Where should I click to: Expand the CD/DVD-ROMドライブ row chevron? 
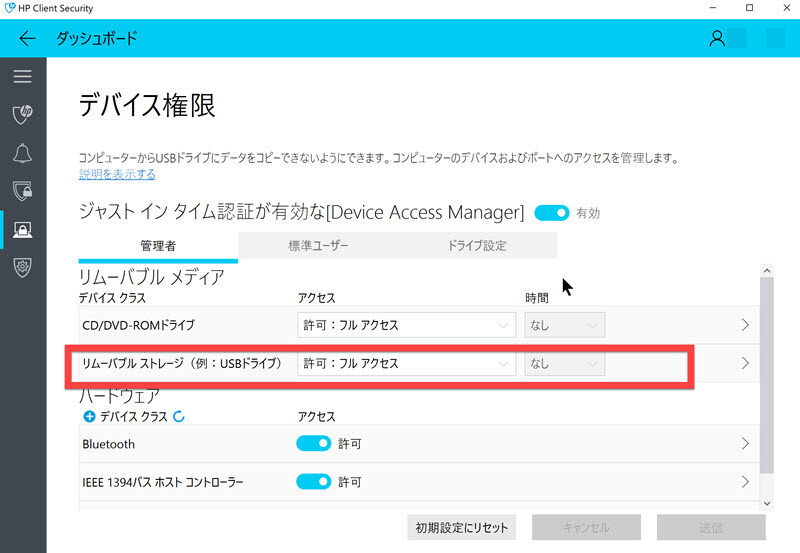coord(745,324)
